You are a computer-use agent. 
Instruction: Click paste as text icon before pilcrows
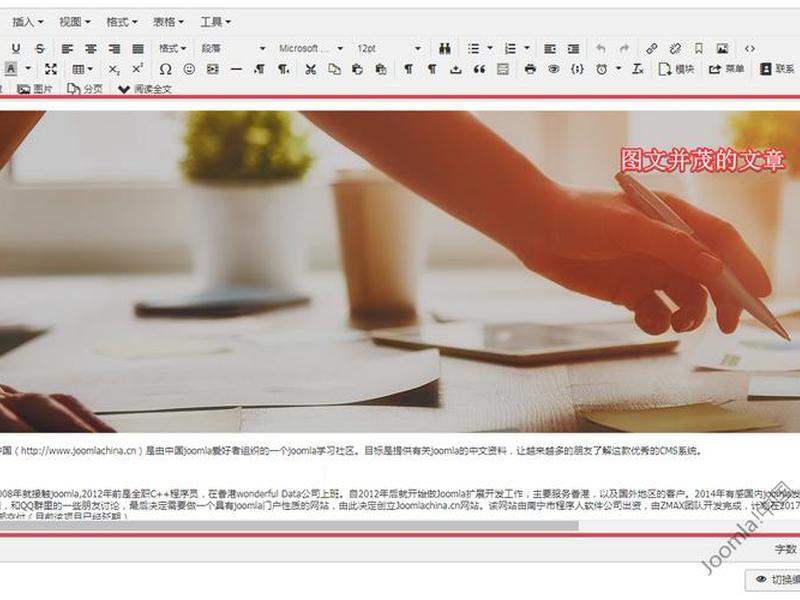pos(381,69)
